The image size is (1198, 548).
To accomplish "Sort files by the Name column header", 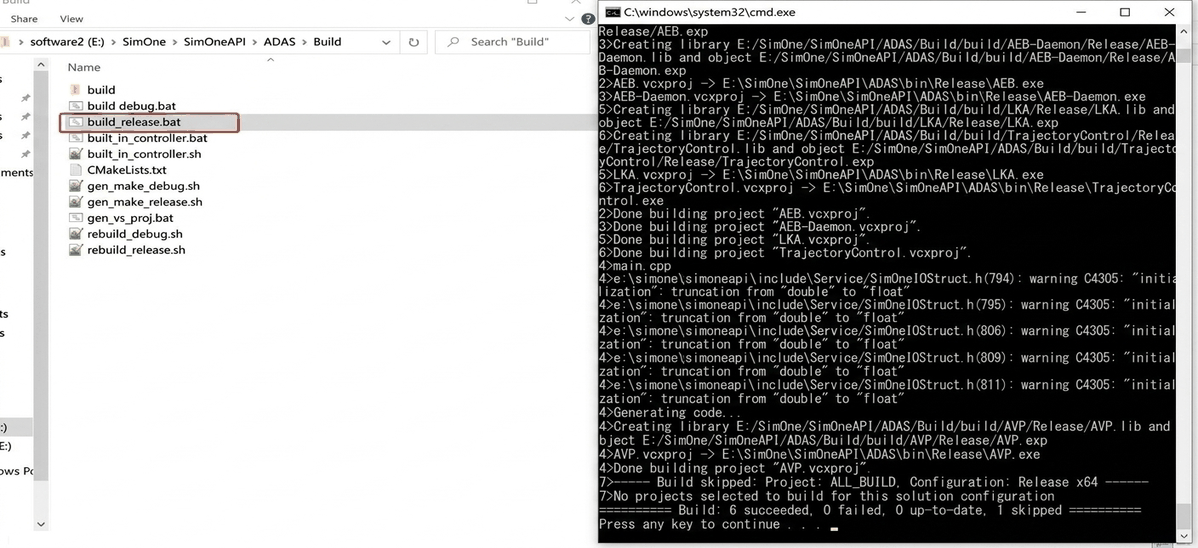I will point(84,67).
